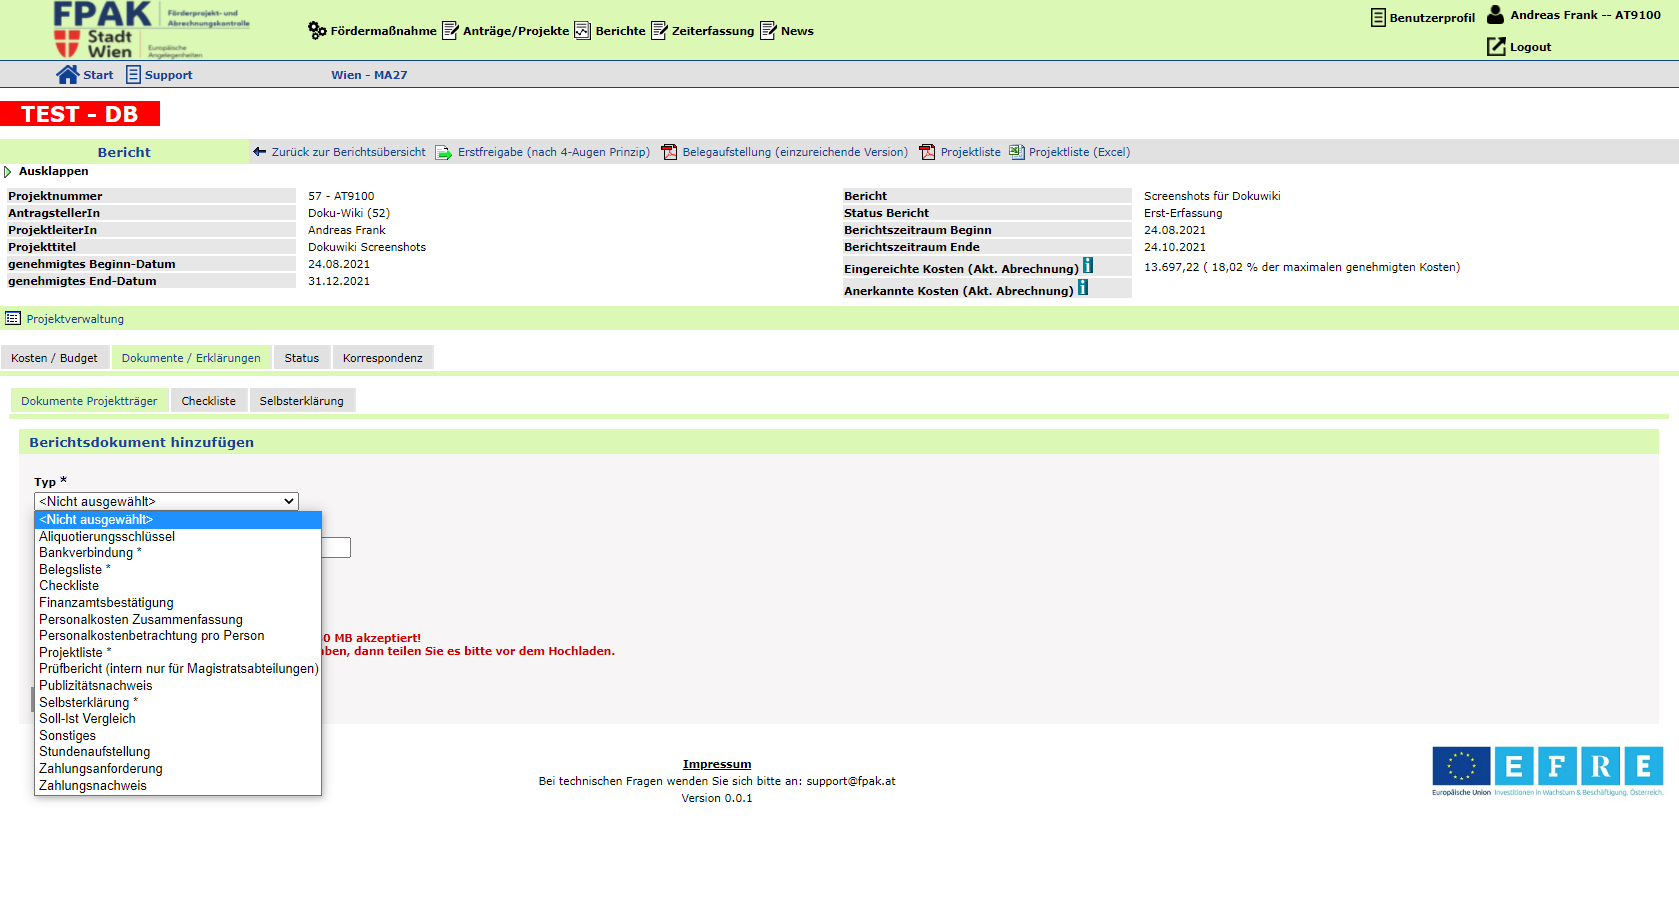
Task: Select Belegsliste from the Typ list
Action: coord(71,570)
